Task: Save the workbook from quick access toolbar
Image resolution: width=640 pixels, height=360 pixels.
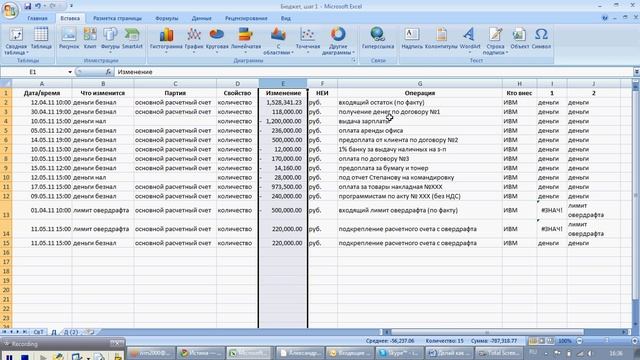Action: click(27, 6)
